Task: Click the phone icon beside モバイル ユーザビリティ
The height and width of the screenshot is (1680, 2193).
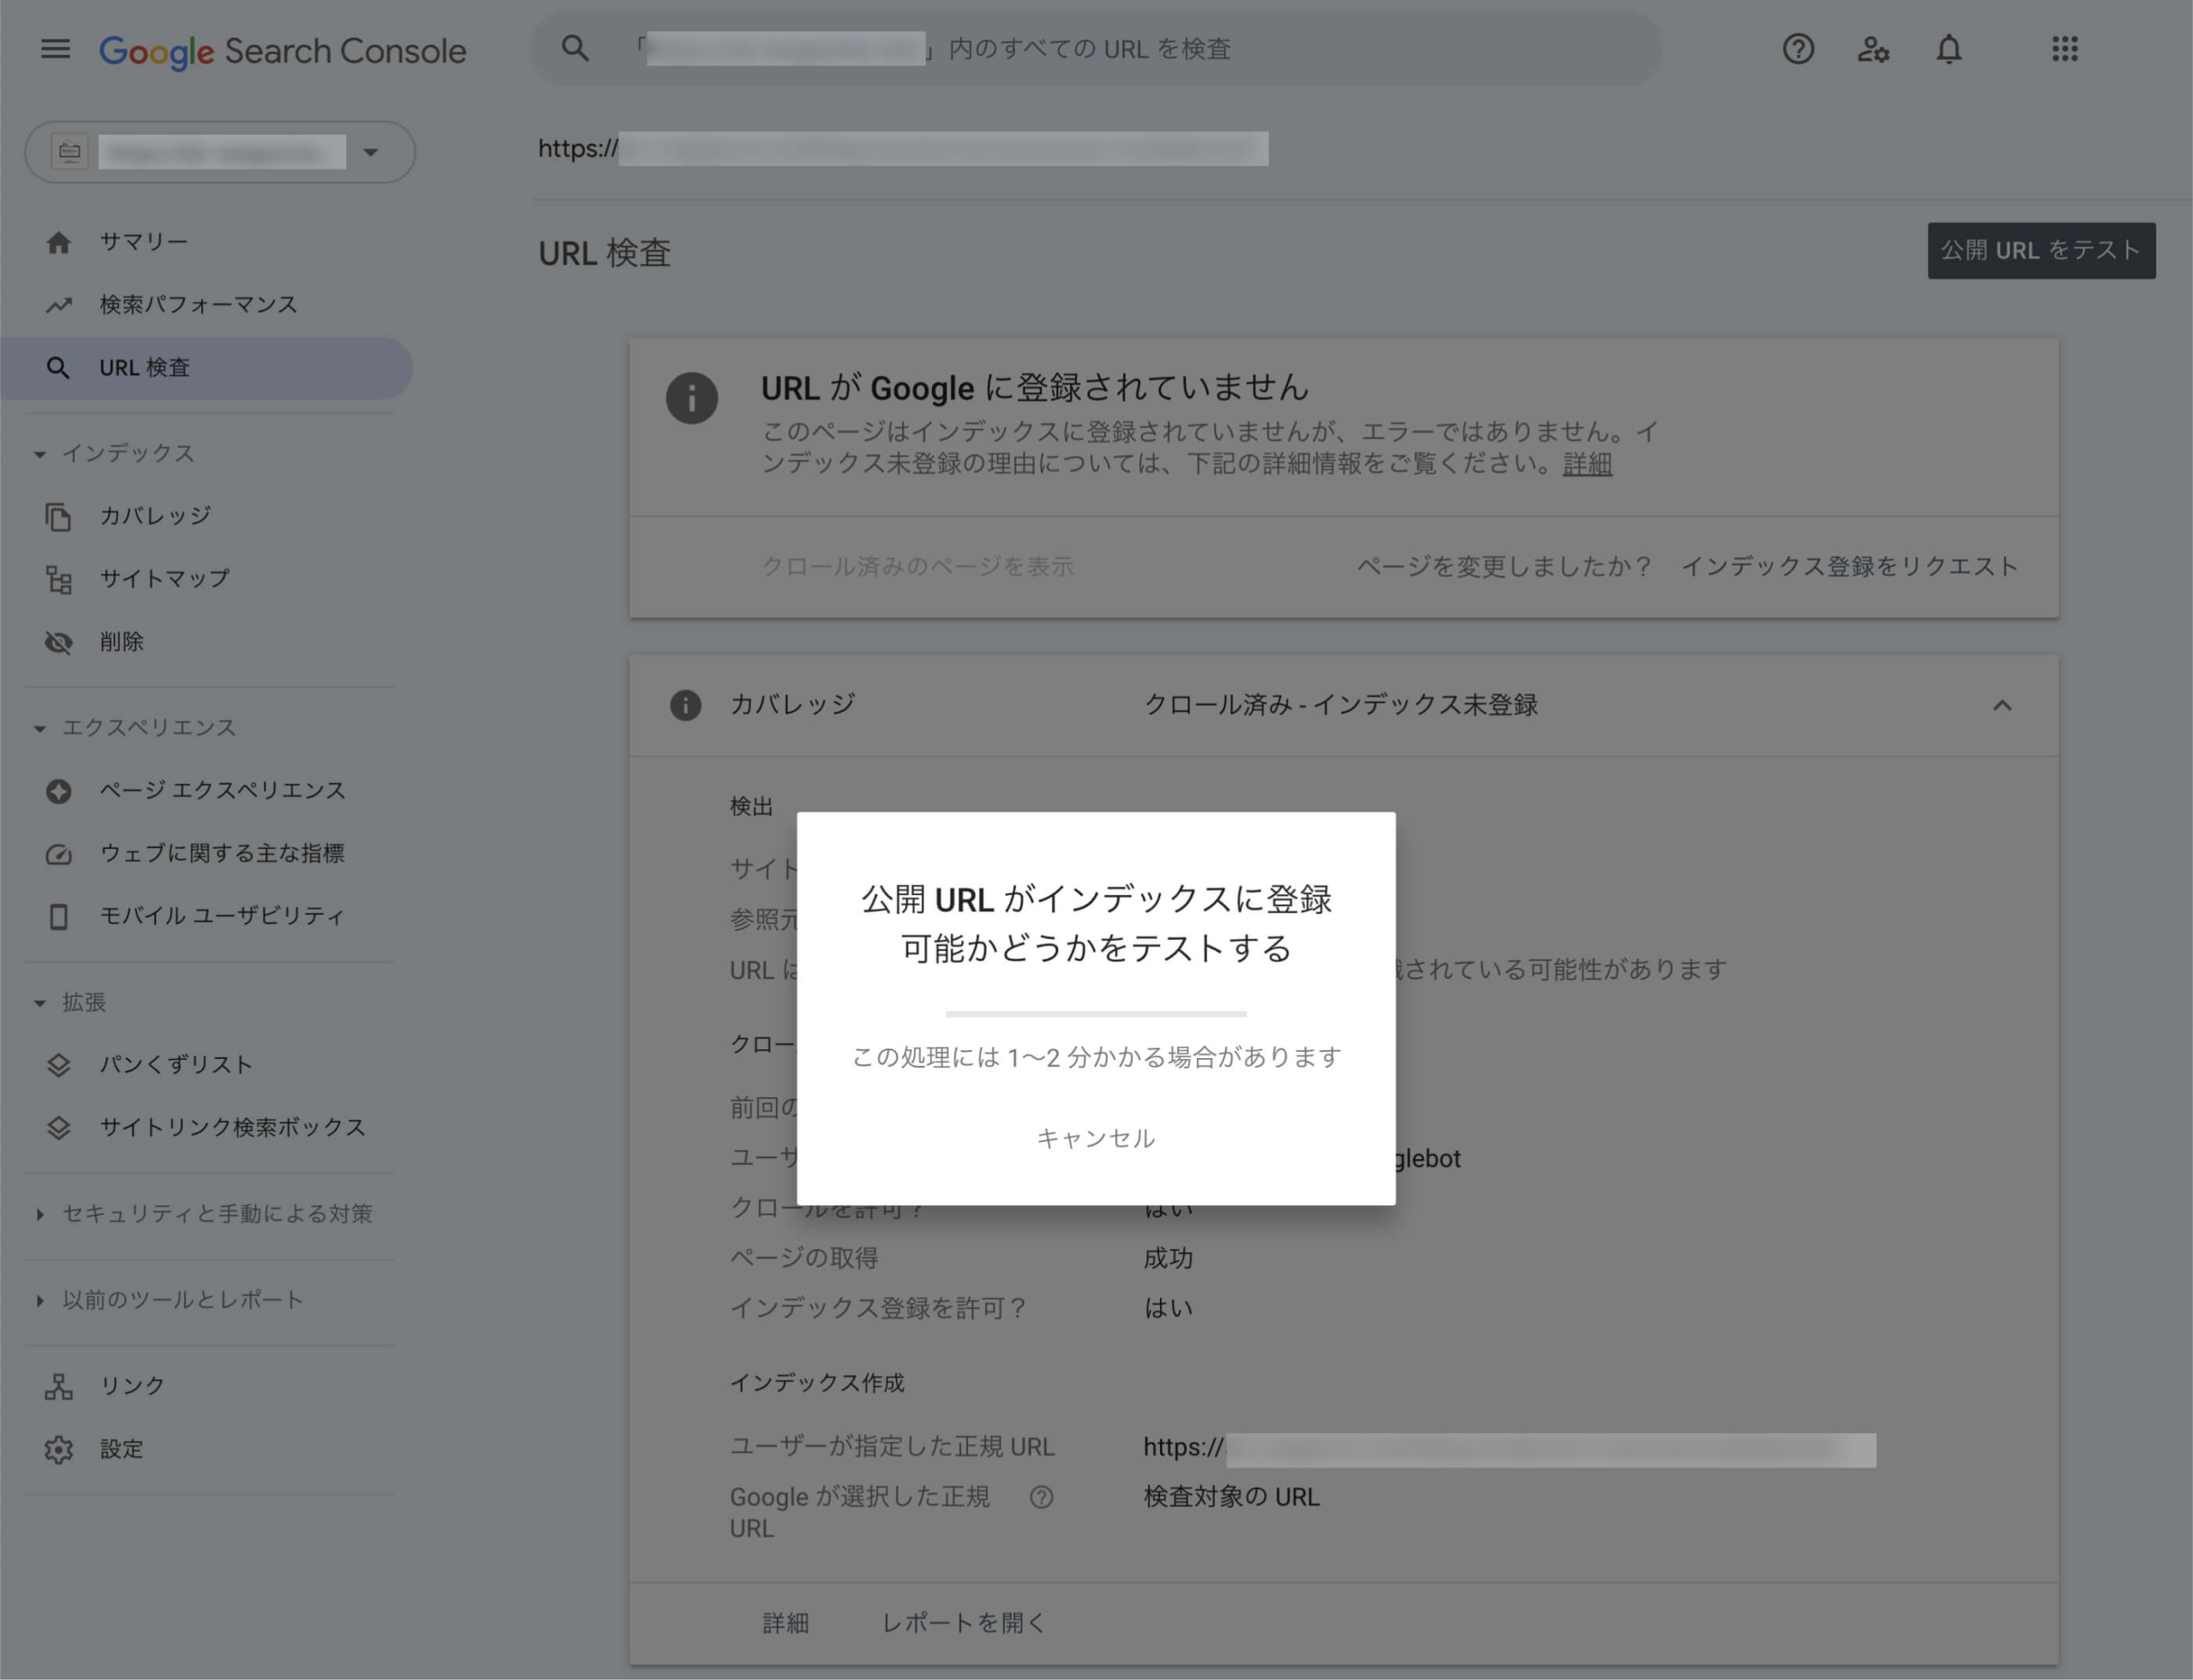Action: pos(59,916)
